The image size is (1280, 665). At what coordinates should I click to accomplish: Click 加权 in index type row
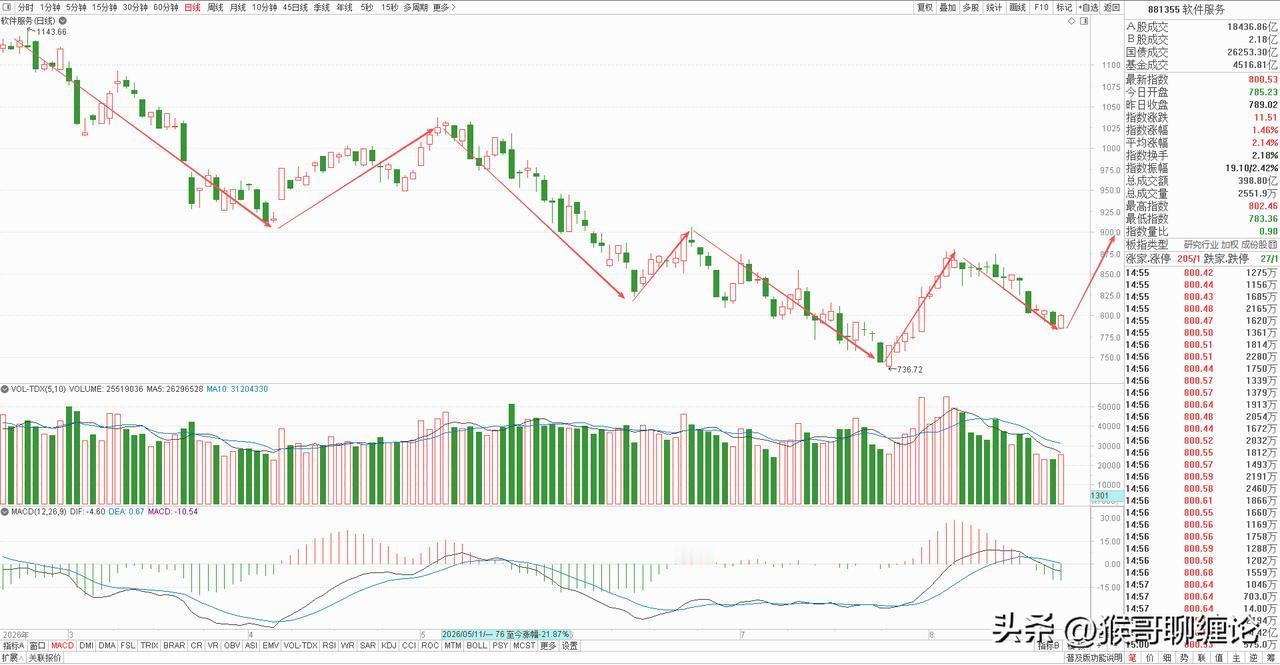coord(1229,244)
